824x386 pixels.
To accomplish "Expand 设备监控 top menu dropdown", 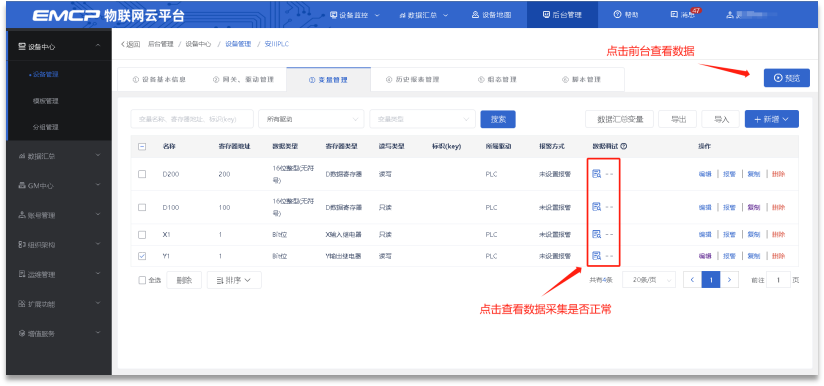I will [x=355, y=15].
